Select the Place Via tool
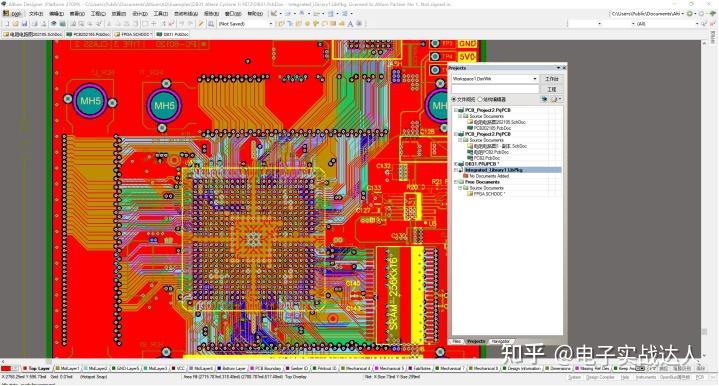719x386 pixels. point(316,23)
